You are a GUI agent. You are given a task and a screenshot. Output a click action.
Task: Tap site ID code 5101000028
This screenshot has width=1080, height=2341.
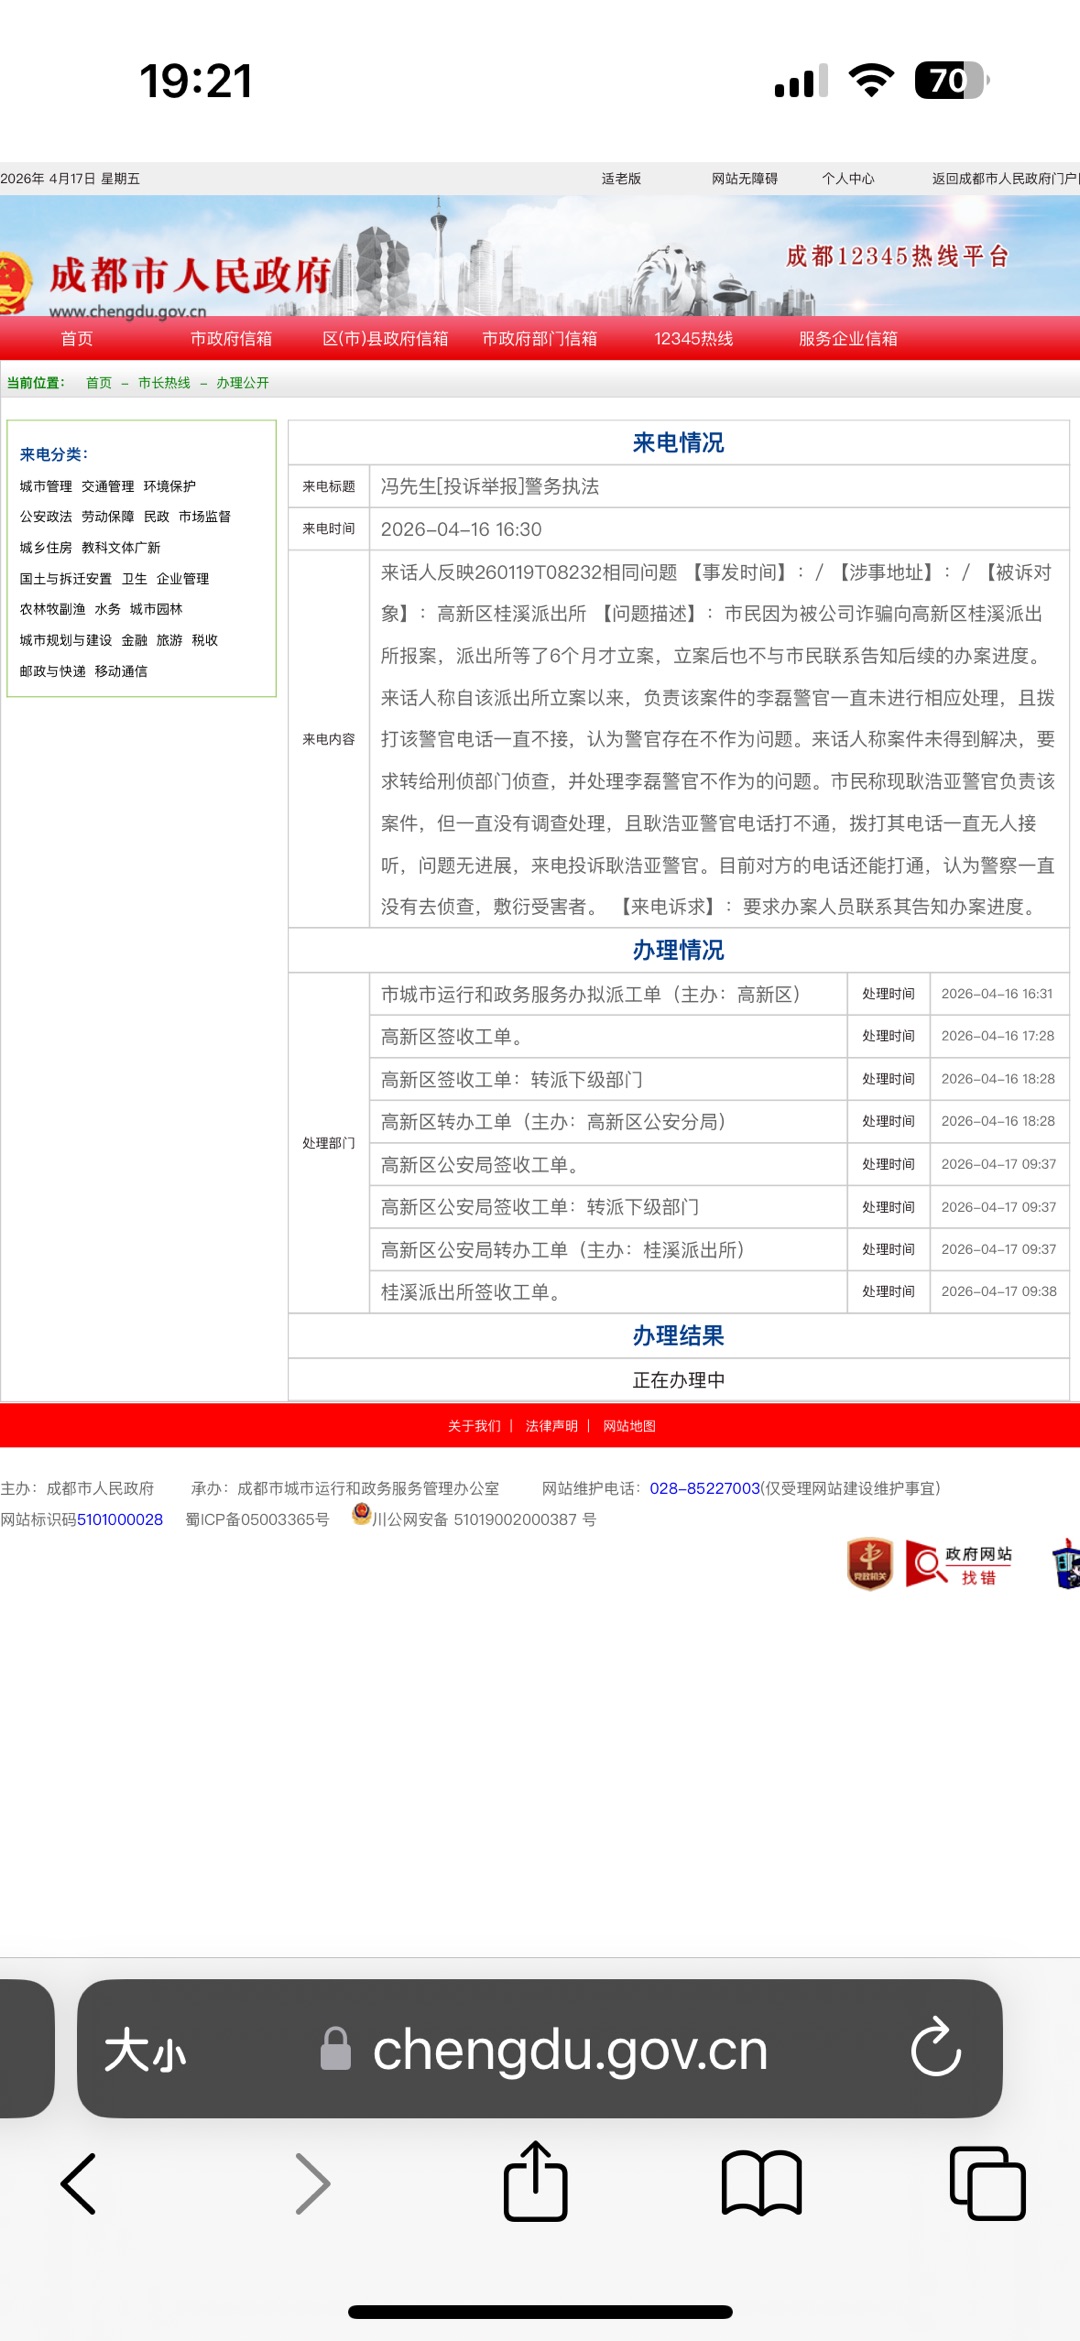point(120,1520)
